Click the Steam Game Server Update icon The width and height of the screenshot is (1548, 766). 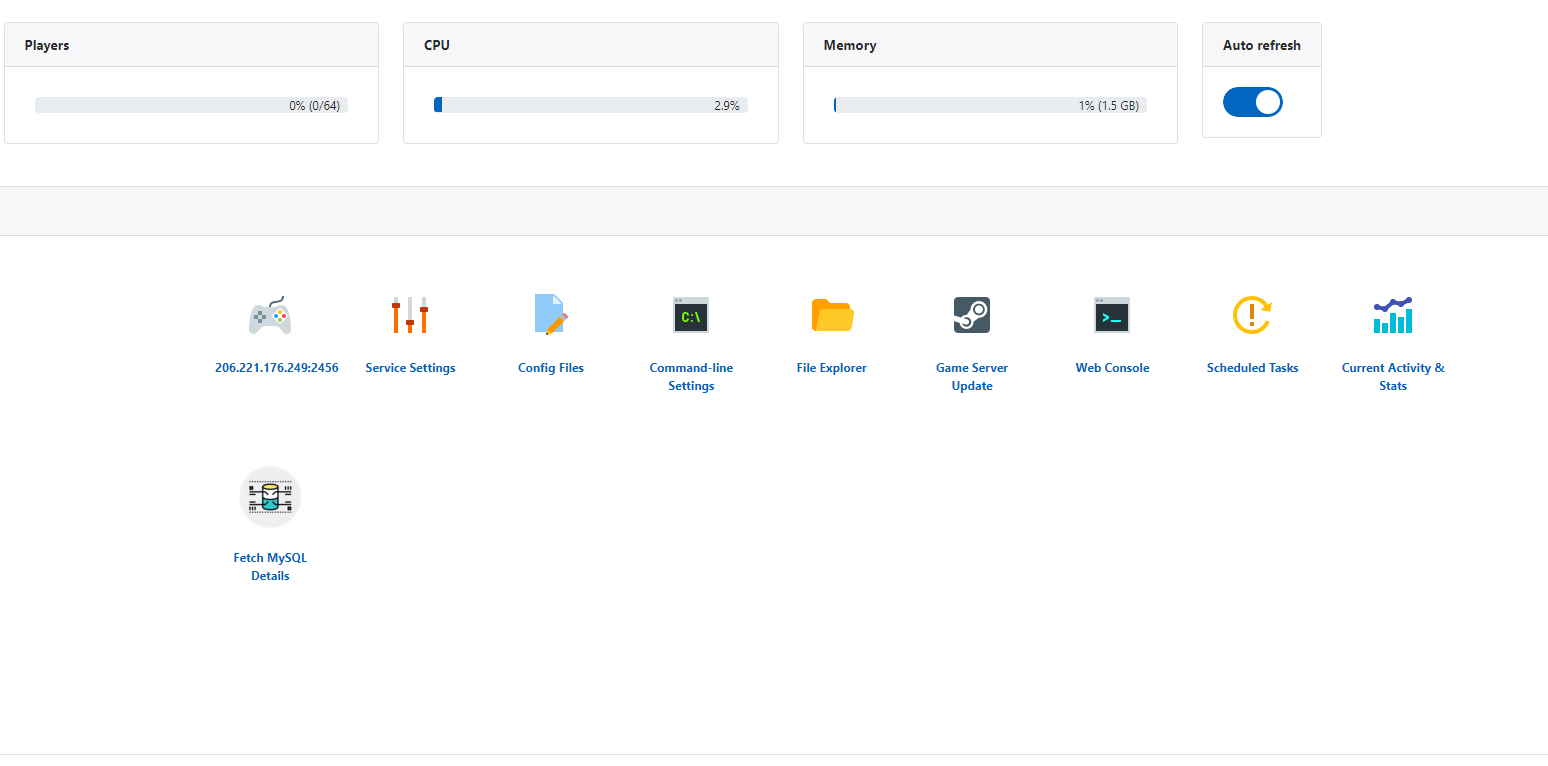point(972,315)
